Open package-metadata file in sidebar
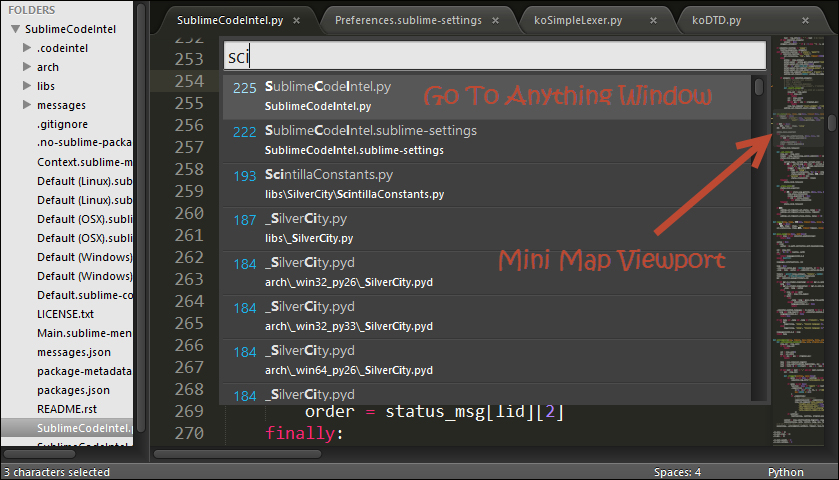The height and width of the screenshot is (480, 839). 85,371
